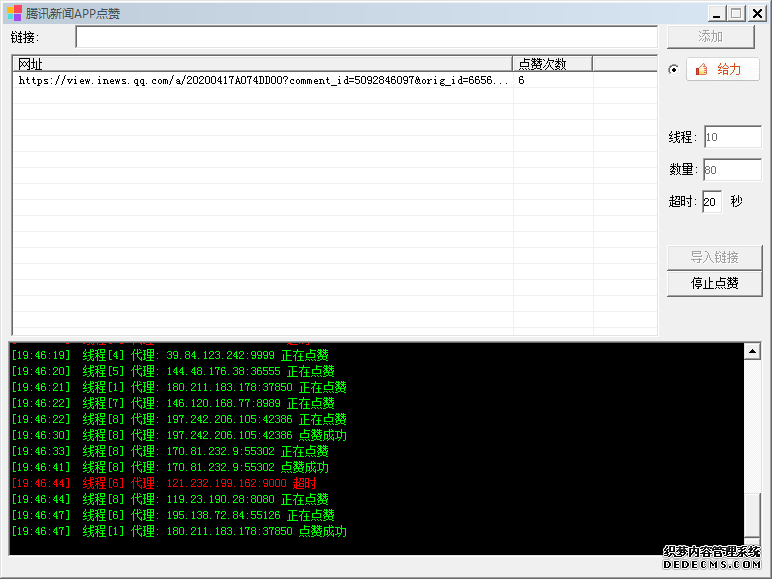Viewport: 772px width, 579px height.
Task: Click the 19:46:41 点赞成功 log line
Action: click(170, 467)
